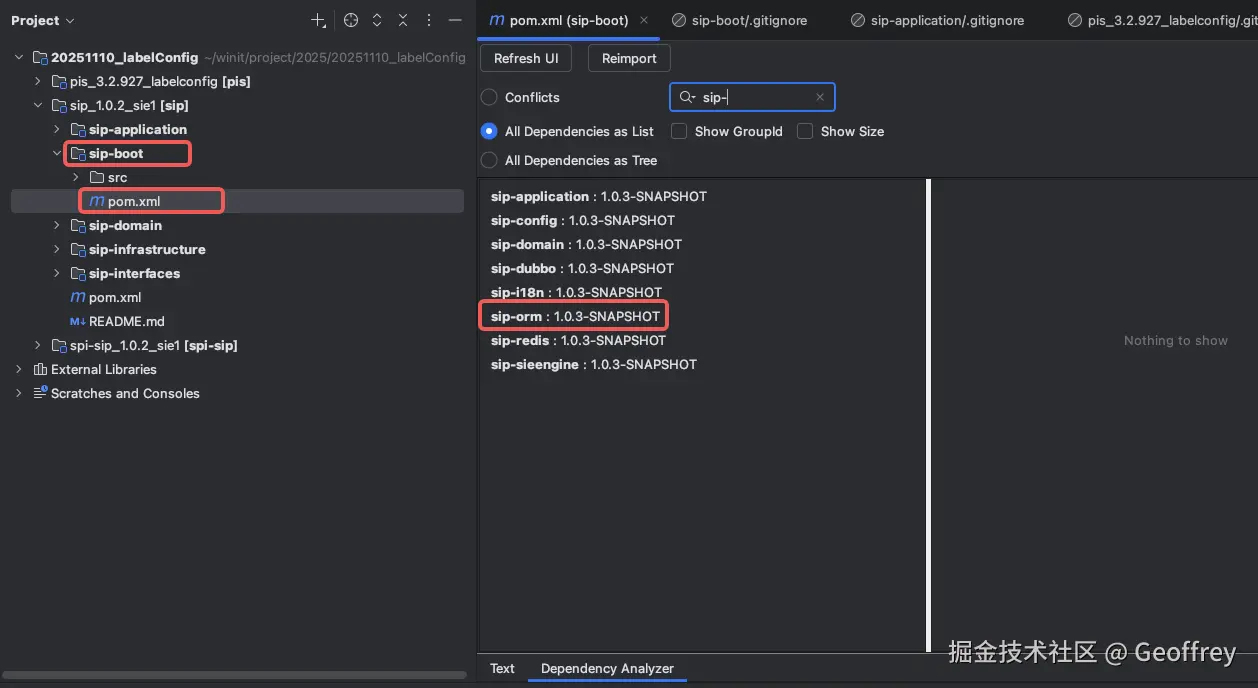This screenshot has height=688, width=1258.
Task: Click the Expand Selected arrows icon
Action: click(377, 20)
